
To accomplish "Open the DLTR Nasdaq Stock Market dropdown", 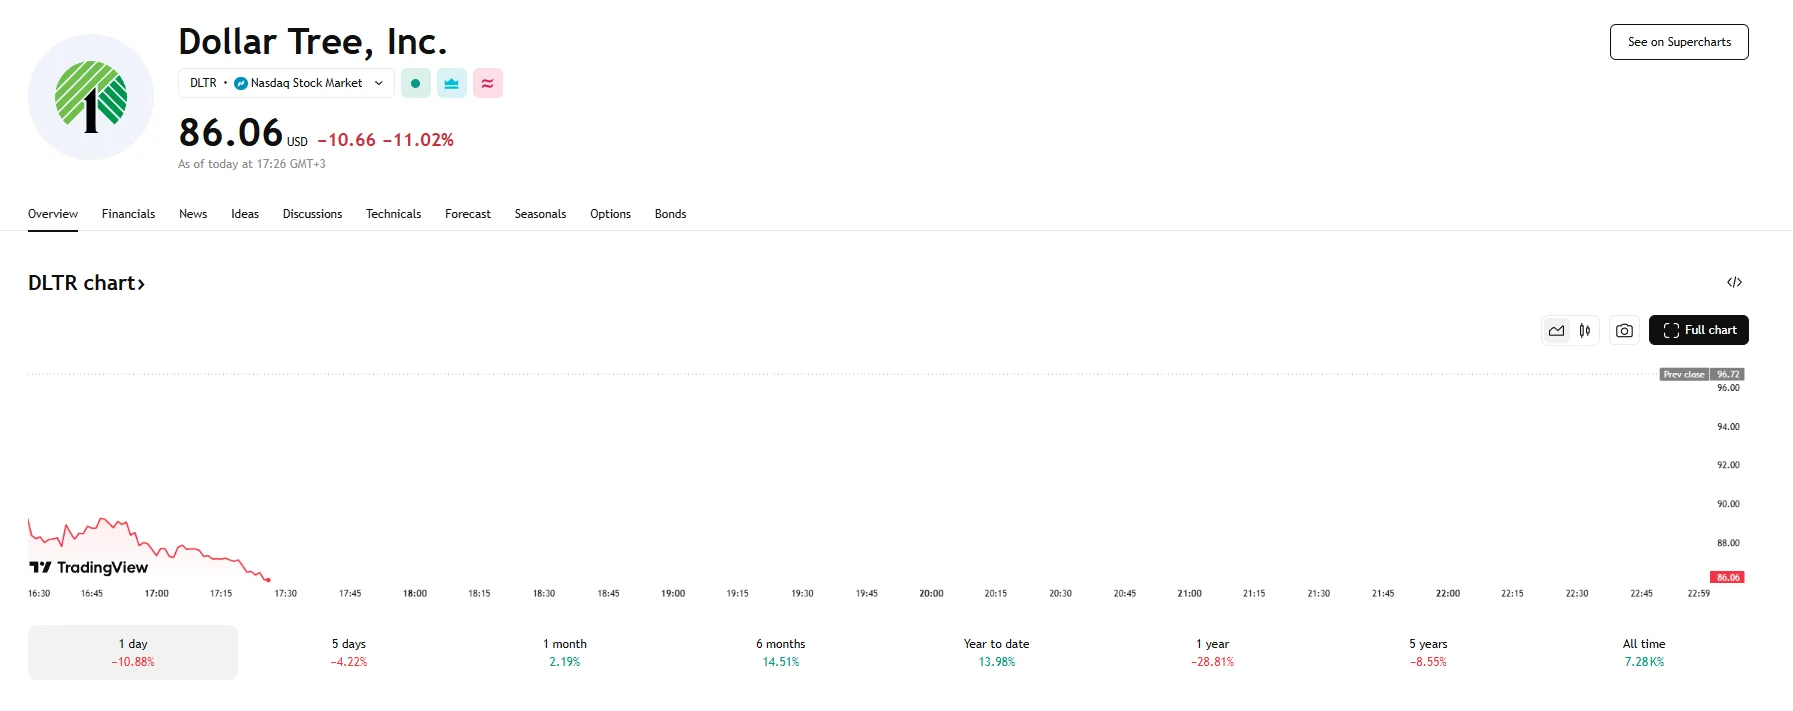I will pyautogui.click(x=286, y=83).
